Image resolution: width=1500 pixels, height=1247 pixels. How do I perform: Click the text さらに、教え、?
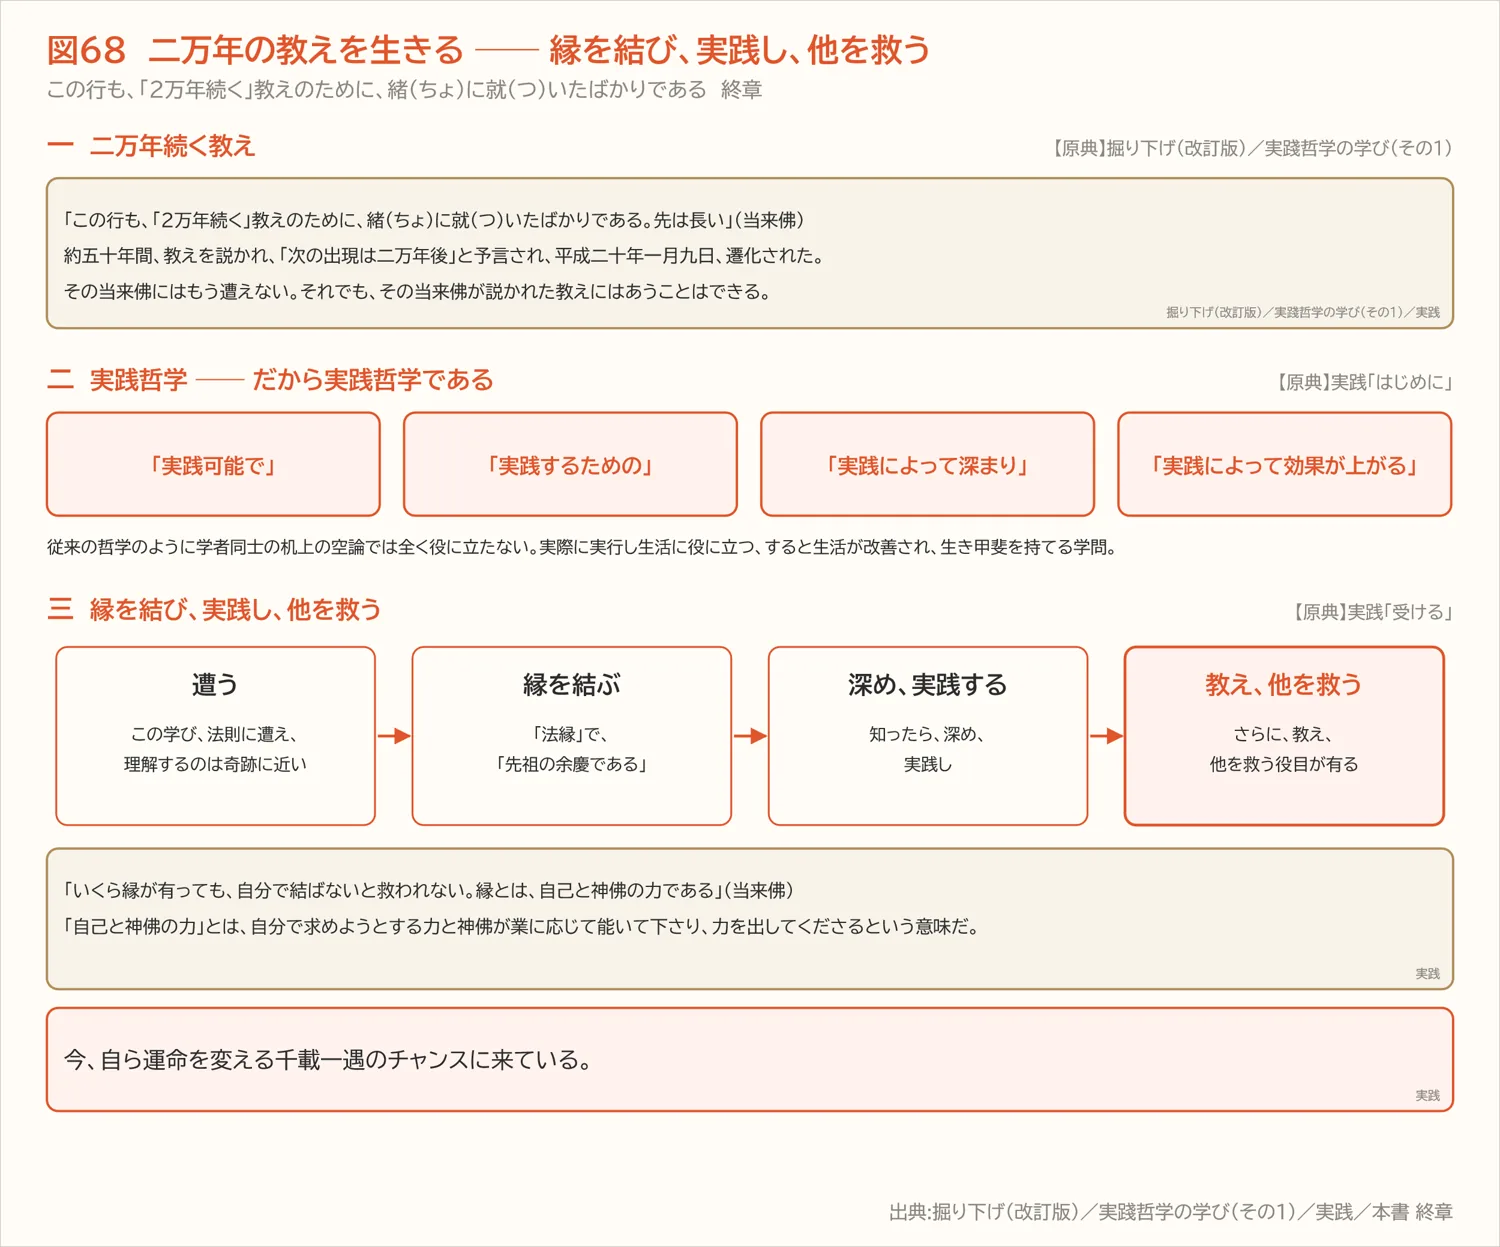(1284, 734)
